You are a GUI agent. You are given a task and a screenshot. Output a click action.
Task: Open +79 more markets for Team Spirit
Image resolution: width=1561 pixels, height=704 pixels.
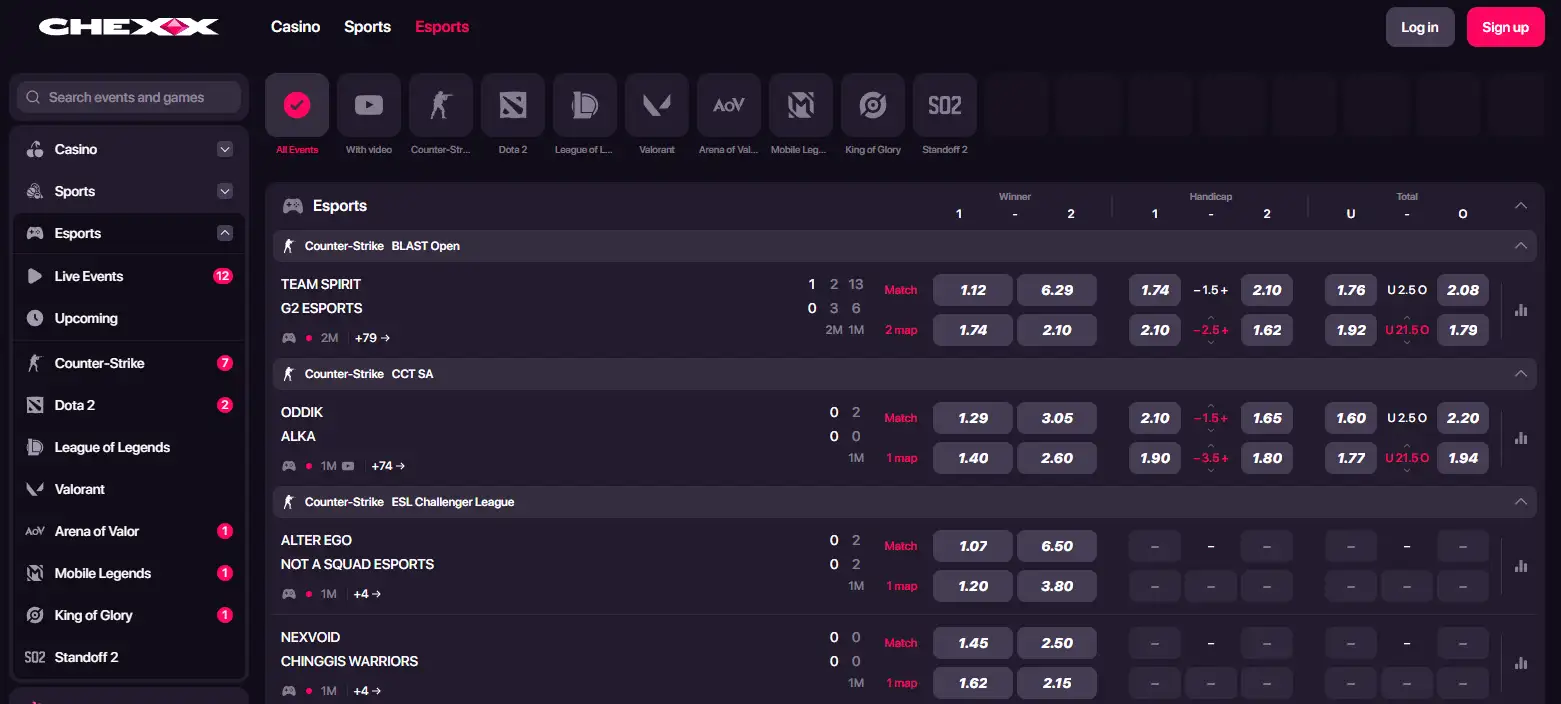[x=372, y=338]
